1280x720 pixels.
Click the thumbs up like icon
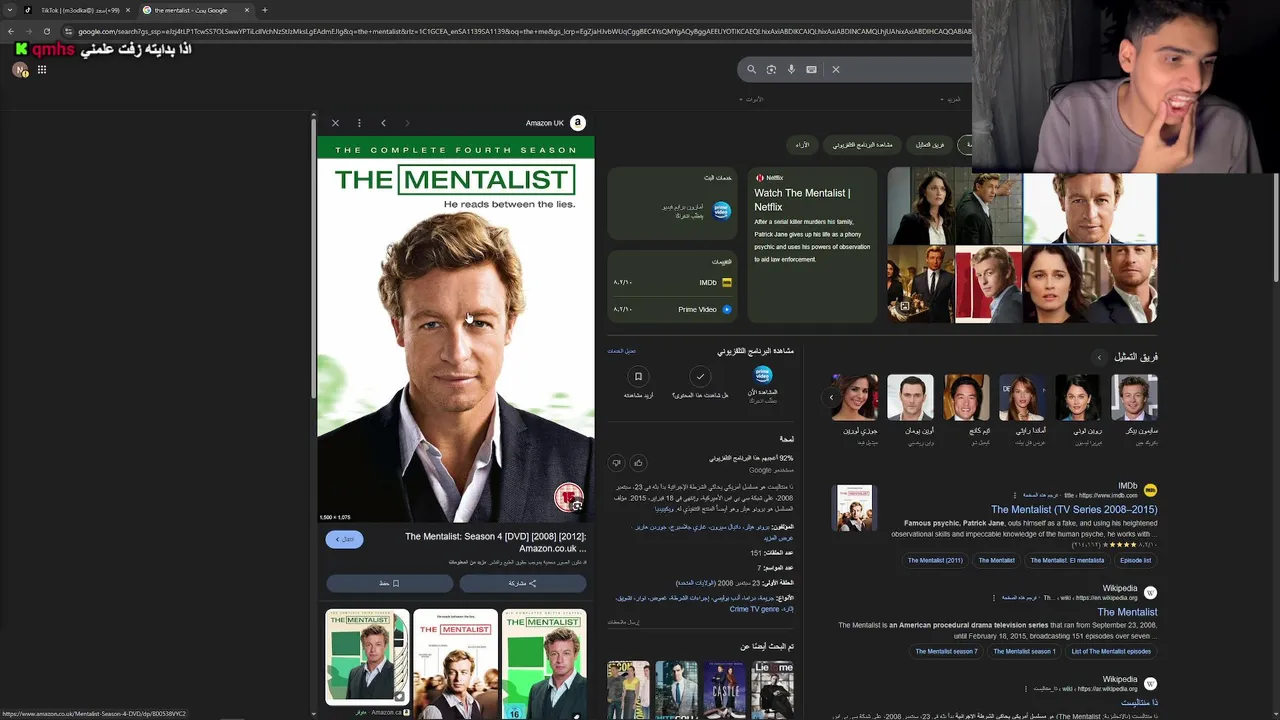(638, 463)
